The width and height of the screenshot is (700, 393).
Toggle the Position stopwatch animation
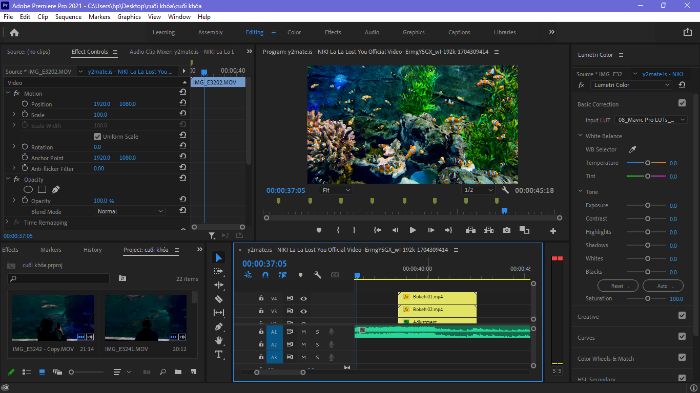click(25, 104)
